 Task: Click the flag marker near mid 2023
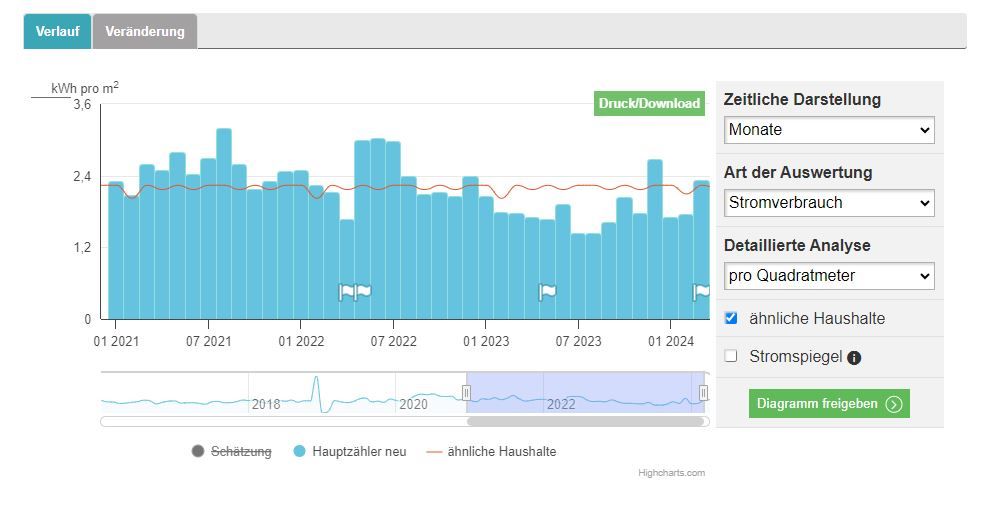pos(547,291)
